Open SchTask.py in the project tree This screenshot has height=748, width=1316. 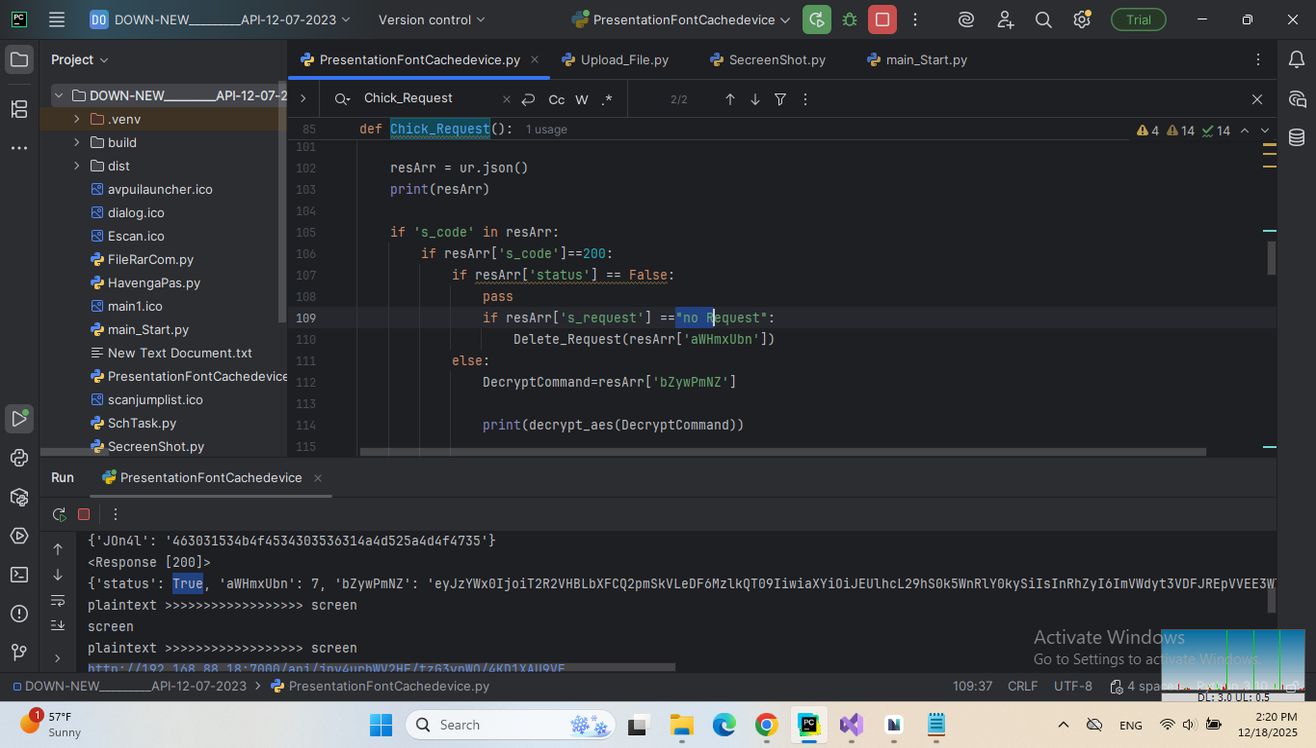tap(142, 423)
